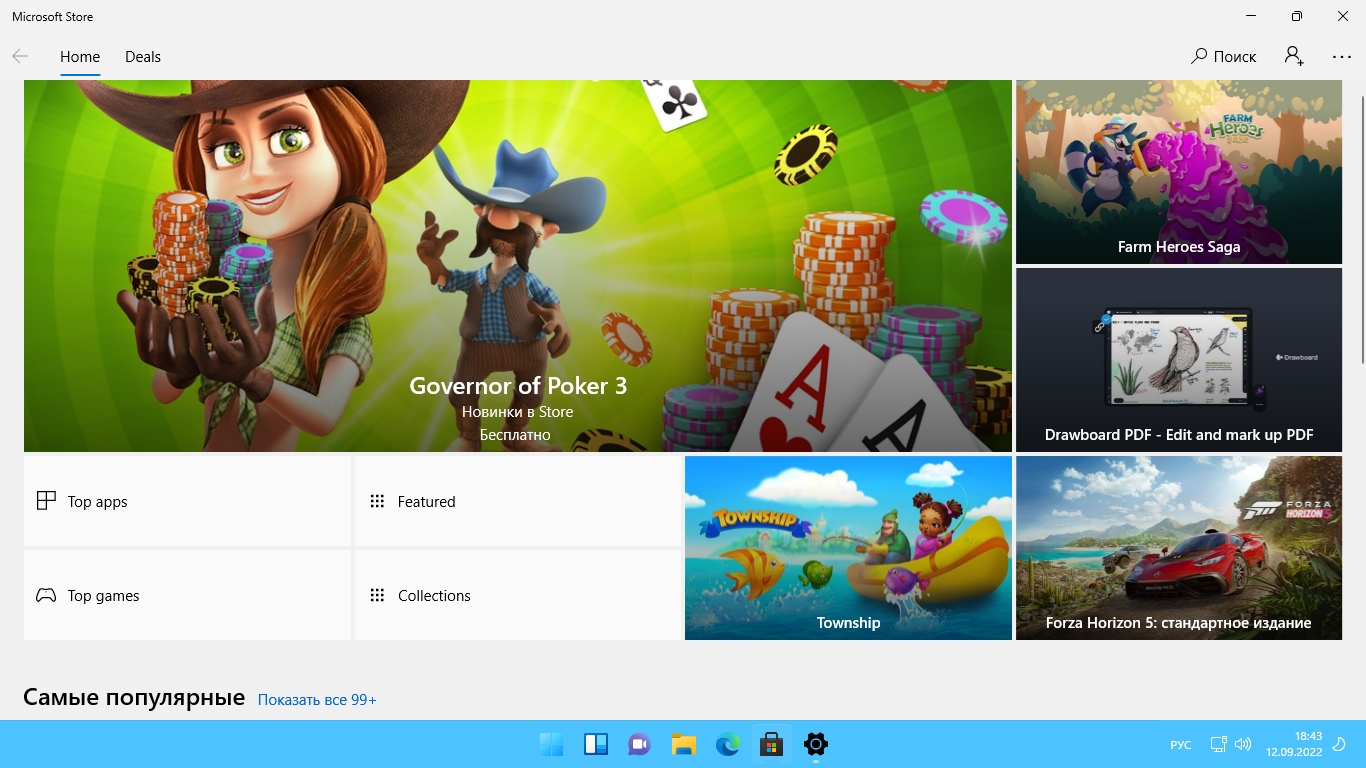
Task: Open the Top apps section
Action: click(188, 501)
